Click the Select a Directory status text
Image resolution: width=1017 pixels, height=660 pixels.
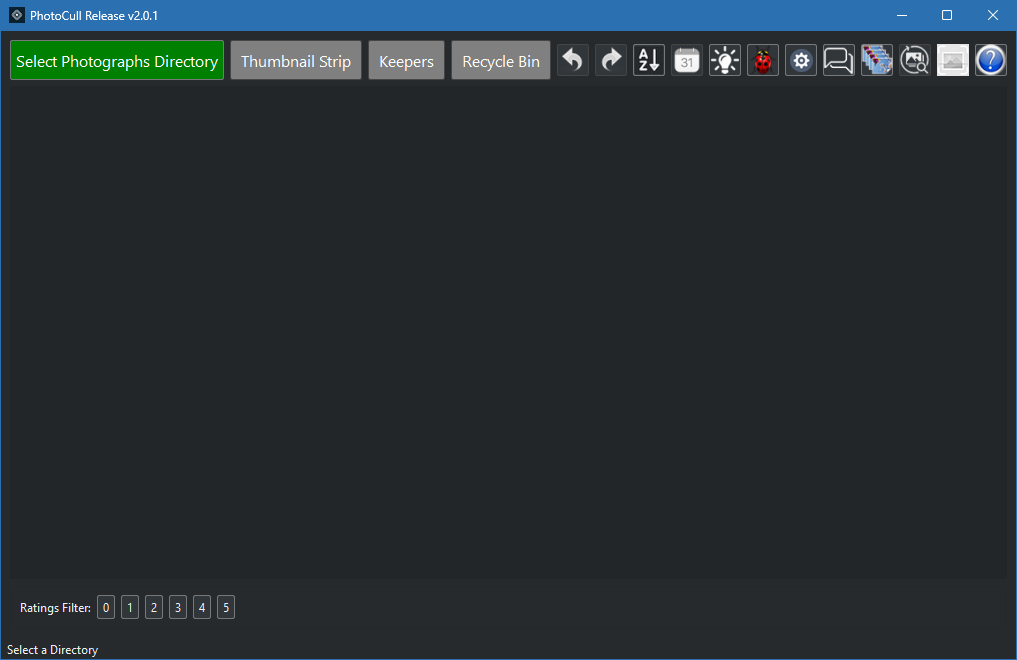coord(52,649)
